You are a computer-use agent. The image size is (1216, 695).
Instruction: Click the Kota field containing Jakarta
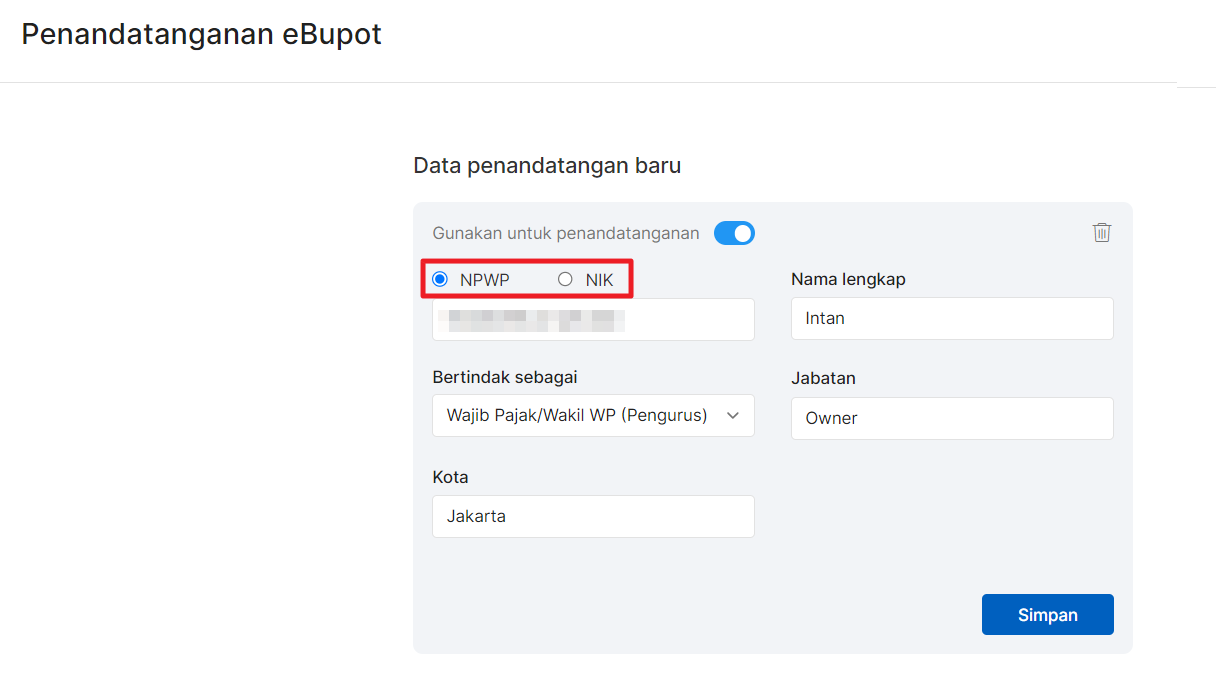pos(593,517)
